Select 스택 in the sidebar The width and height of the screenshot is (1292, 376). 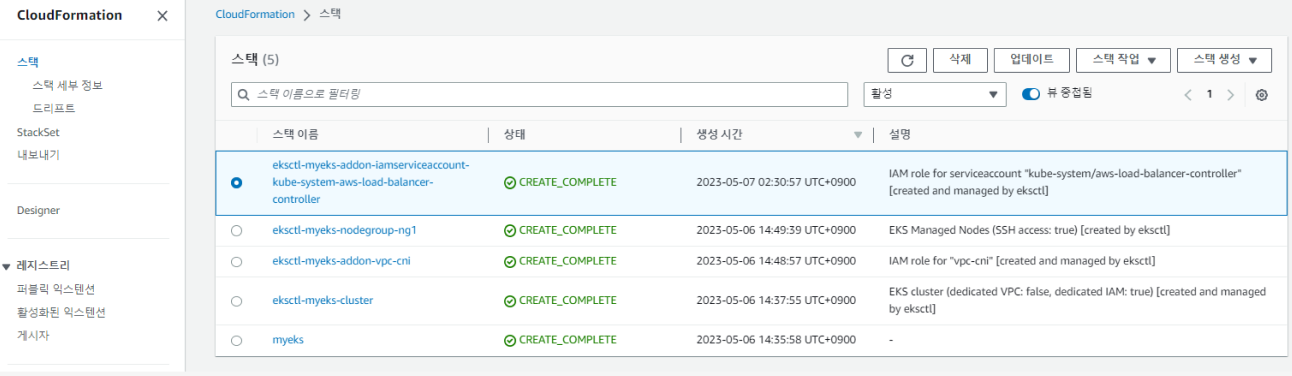[28, 62]
